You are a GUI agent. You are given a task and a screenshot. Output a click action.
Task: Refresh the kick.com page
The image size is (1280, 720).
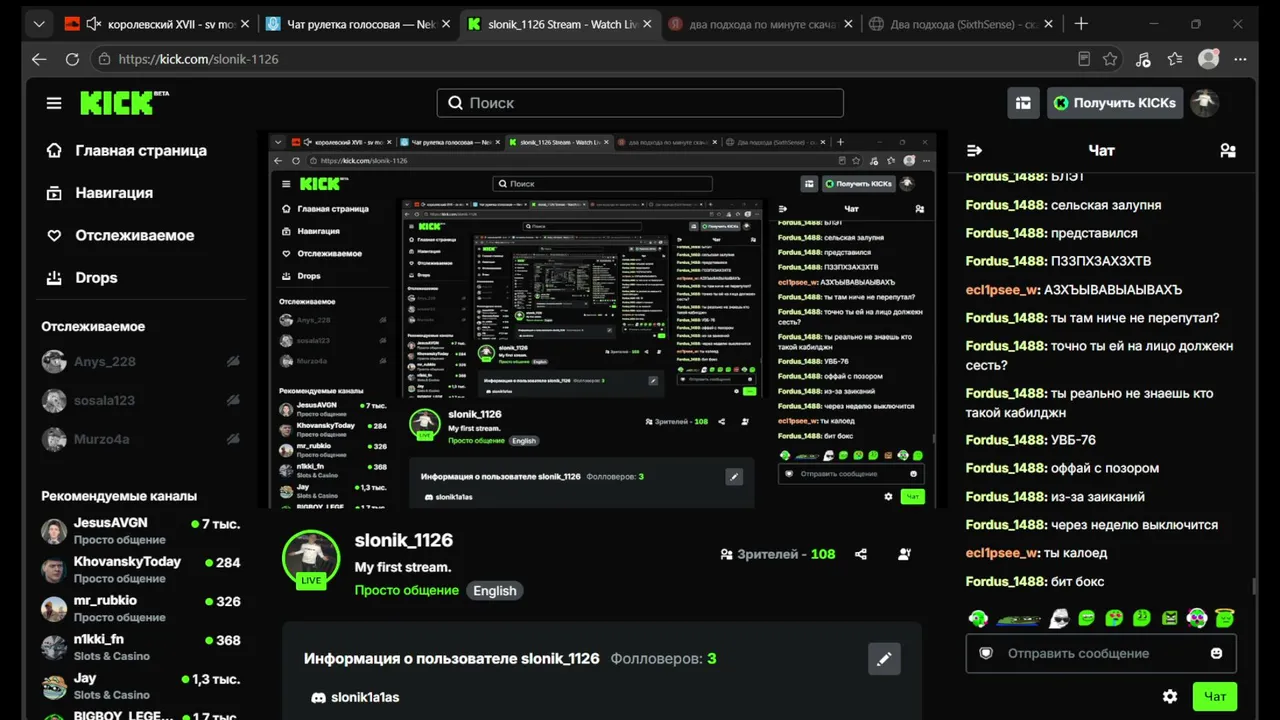tap(72, 59)
